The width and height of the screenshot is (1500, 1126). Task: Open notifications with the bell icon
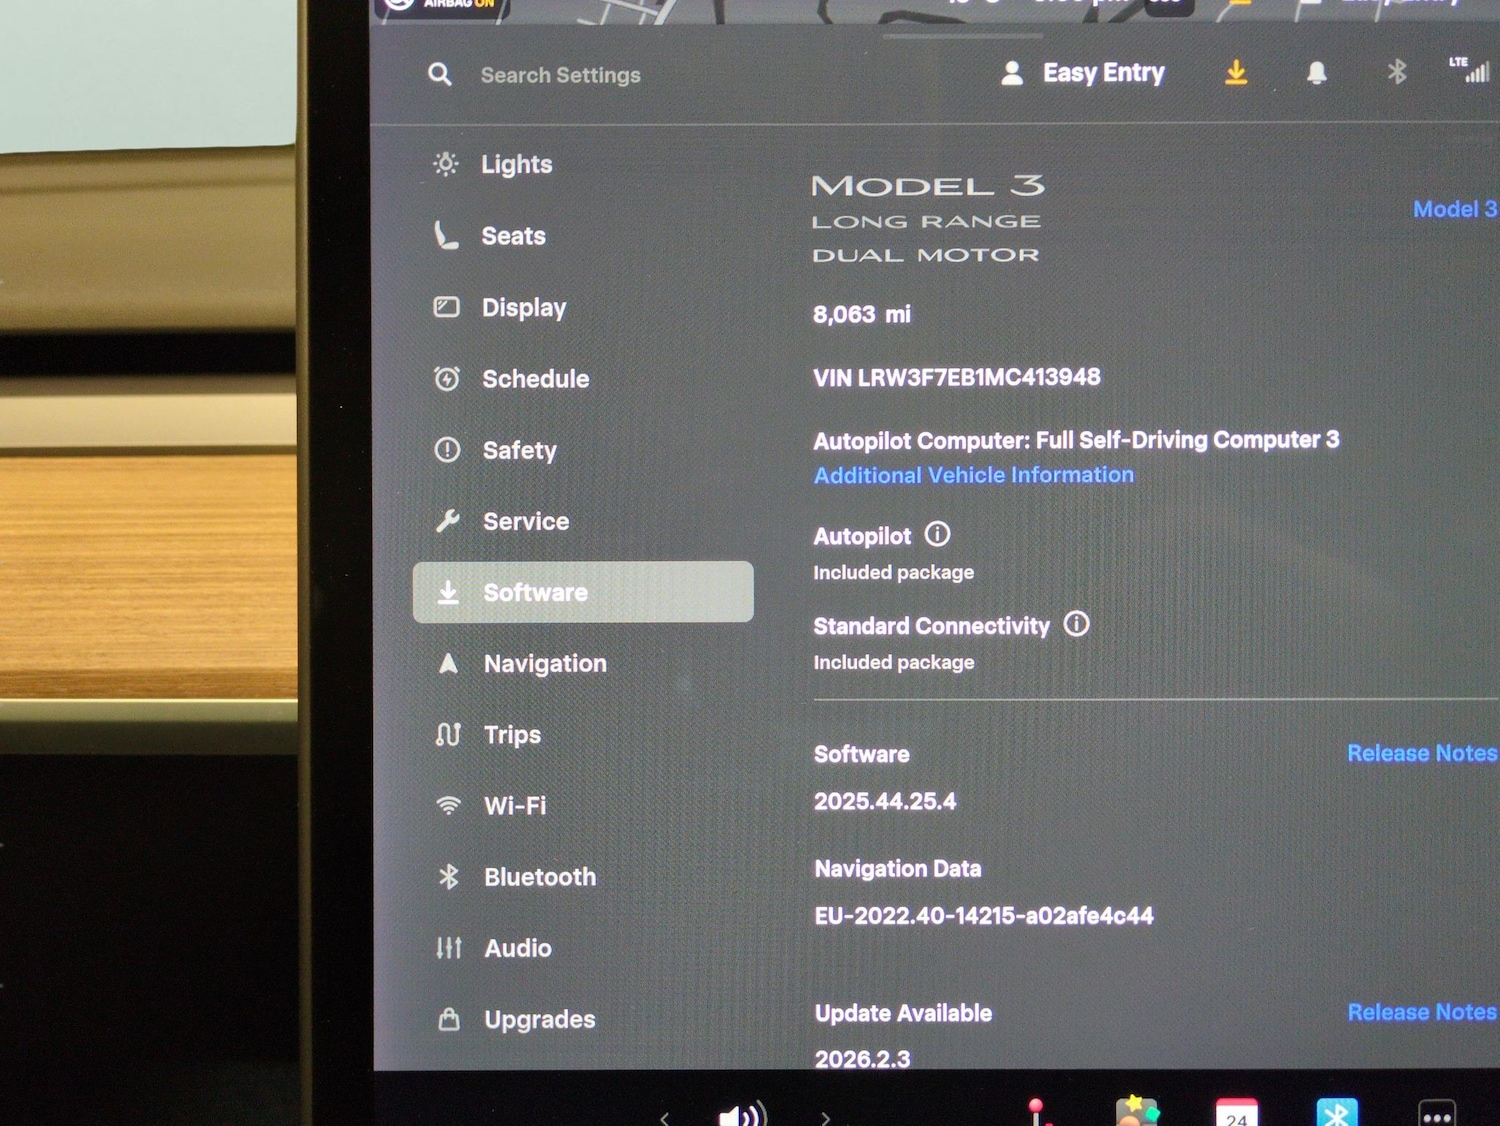[x=1317, y=73]
